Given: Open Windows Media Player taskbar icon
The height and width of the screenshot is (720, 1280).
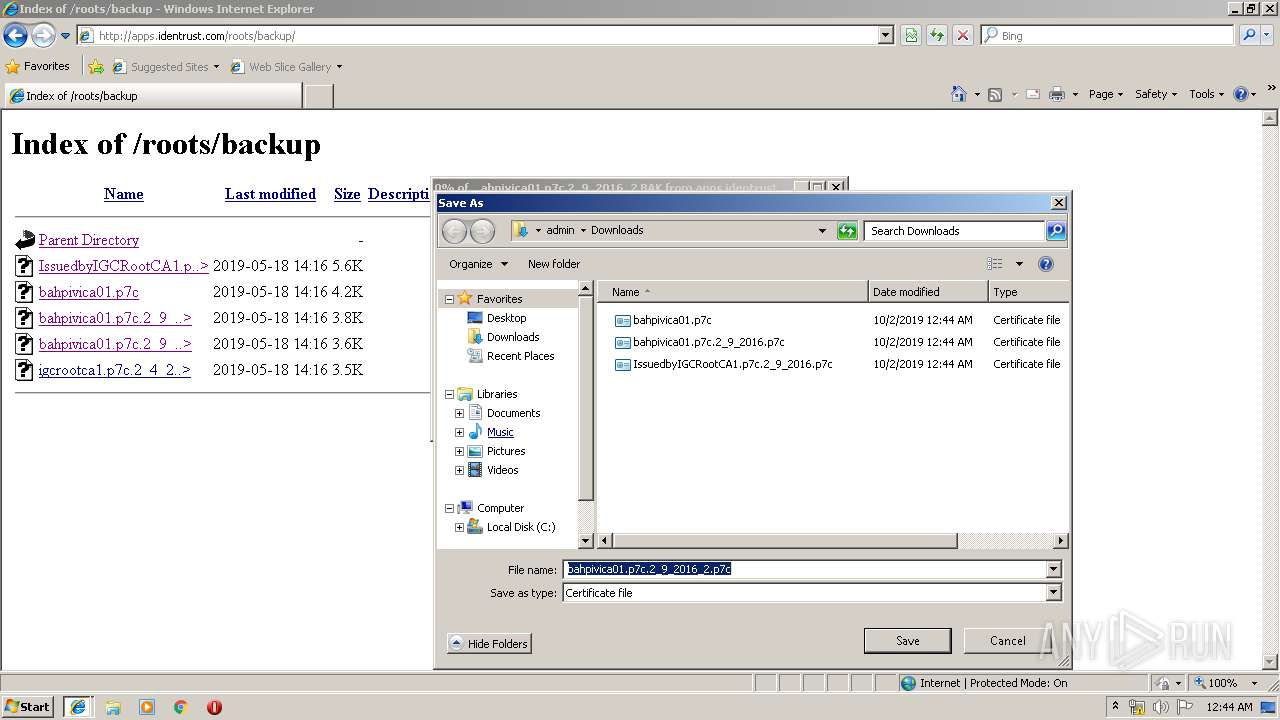Looking at the screenshot, I should pyautogui.click(x=147, y=707).
